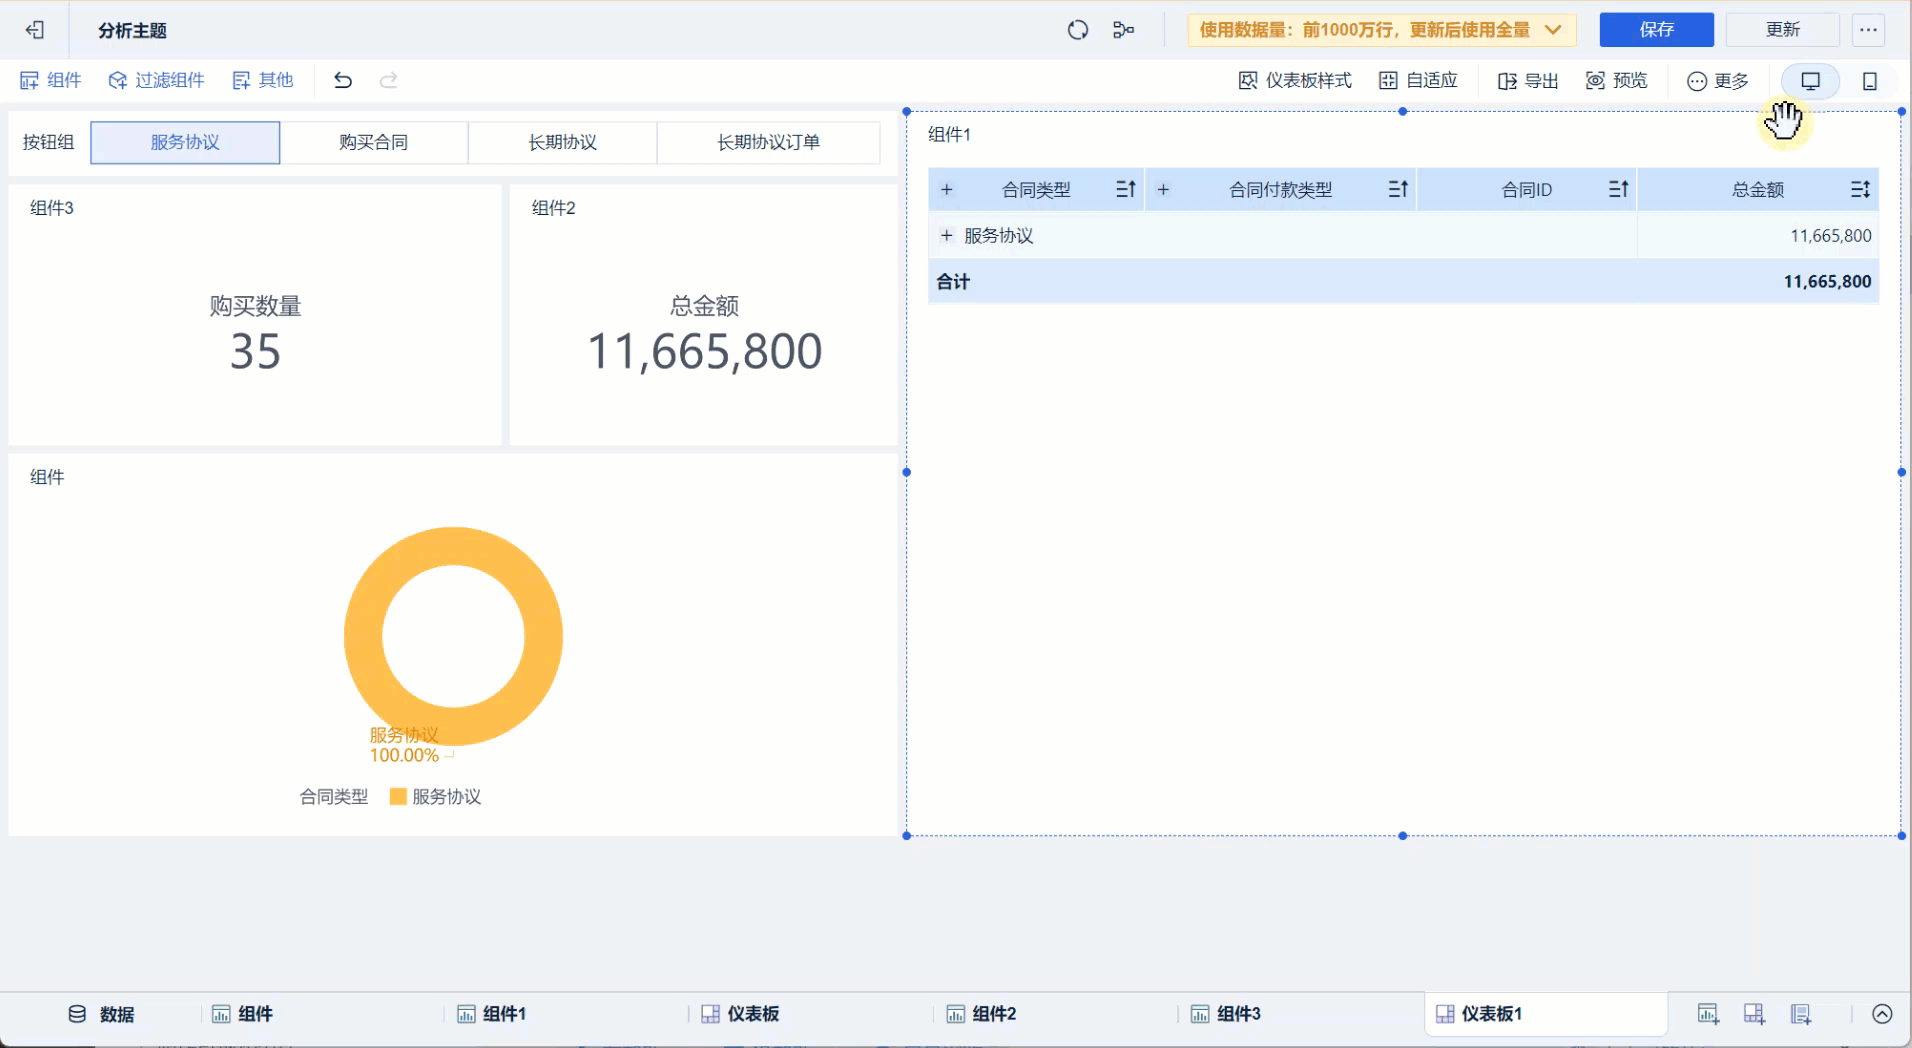The width and height of the screenshot is (1912, 1048).
Task: Click the 组件2 card title
Action: pyautogui.click(x=554, y=208)
